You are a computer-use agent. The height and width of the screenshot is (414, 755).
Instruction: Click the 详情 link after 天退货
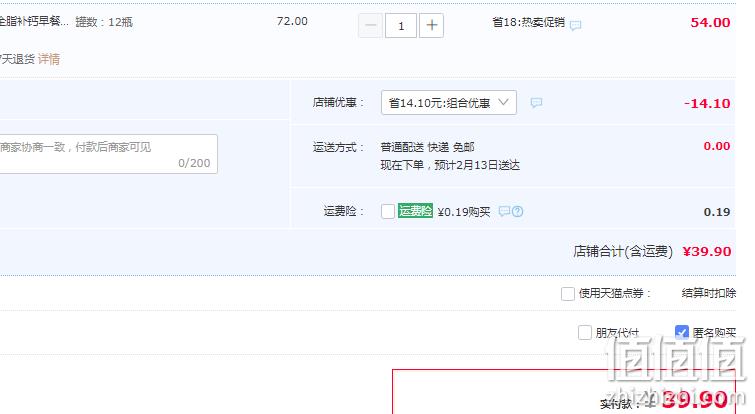pyautogui.click(x=49, y=59)
